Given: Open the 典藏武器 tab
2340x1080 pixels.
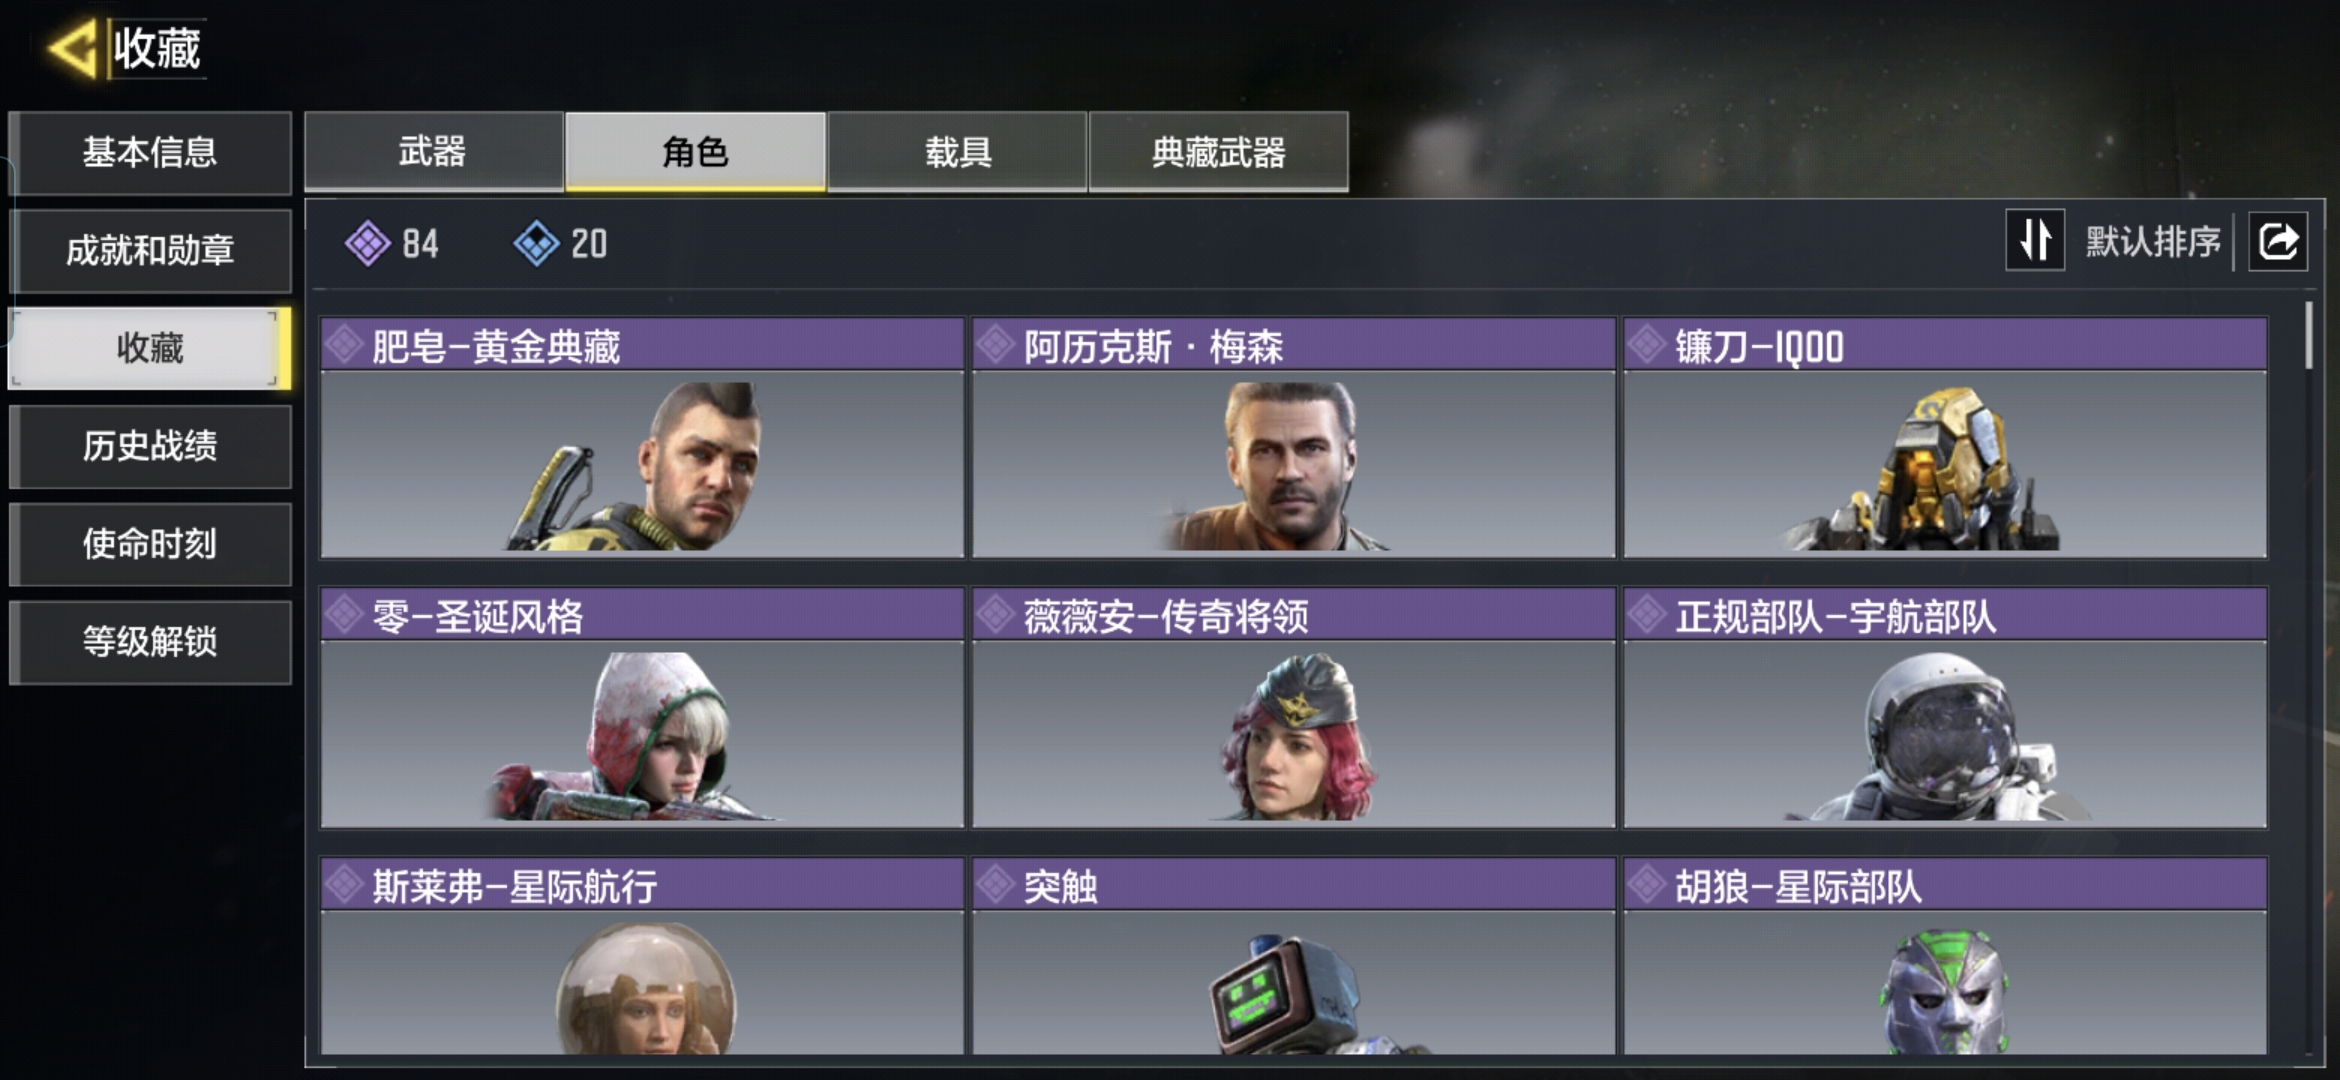Looking at the screenshot, I should [1218, 151].
